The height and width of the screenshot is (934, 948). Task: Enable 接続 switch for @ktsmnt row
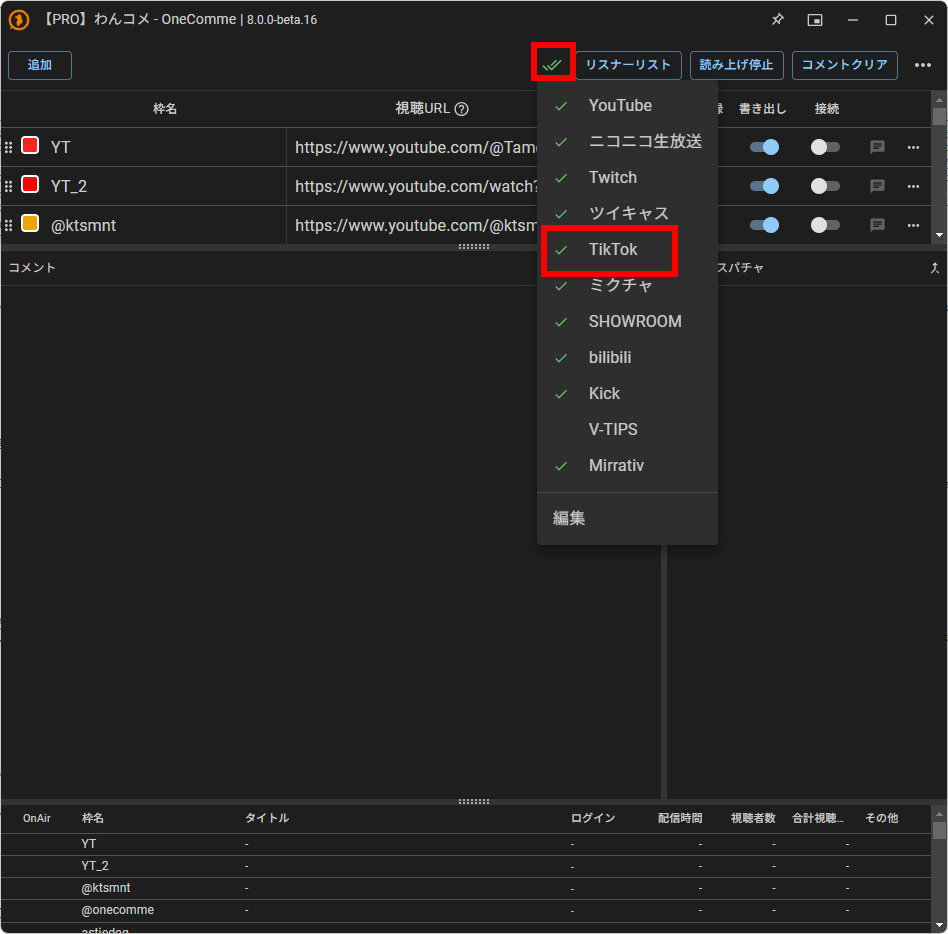tap(825, 225)
